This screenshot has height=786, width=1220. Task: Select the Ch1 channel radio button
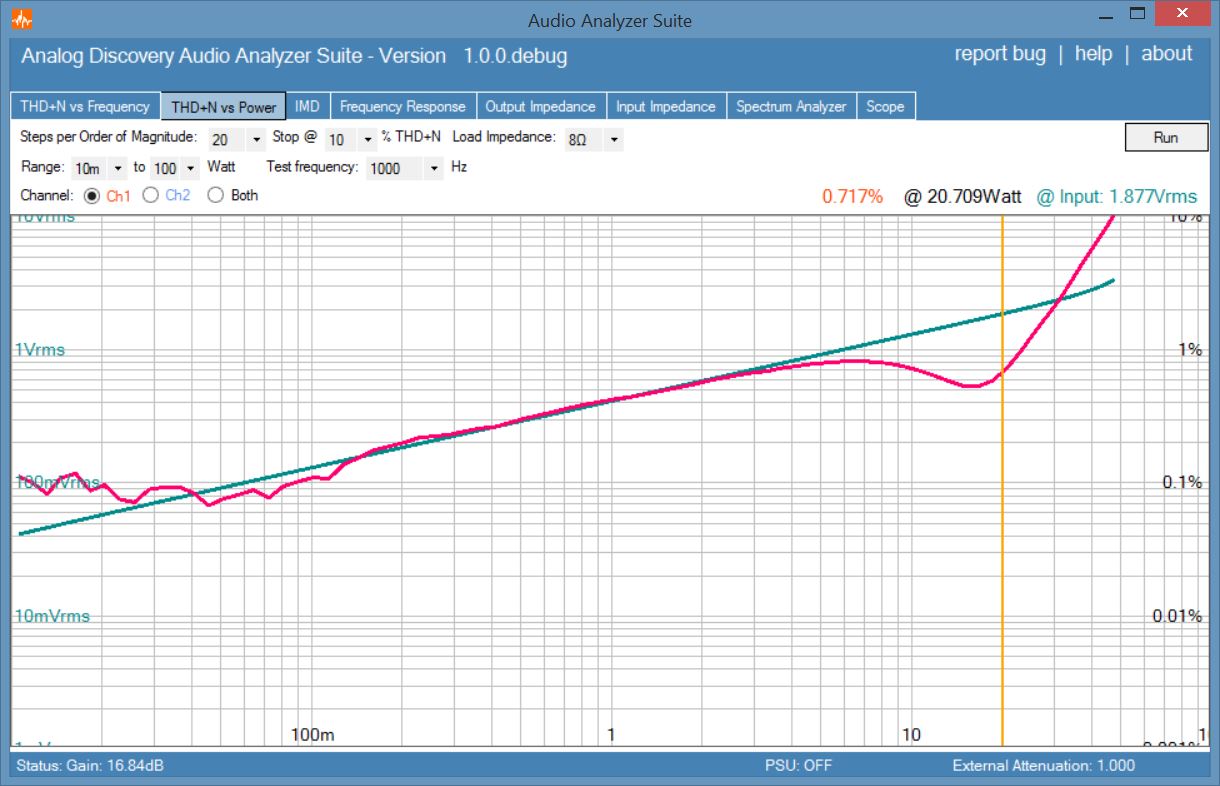tap(93, 196)
